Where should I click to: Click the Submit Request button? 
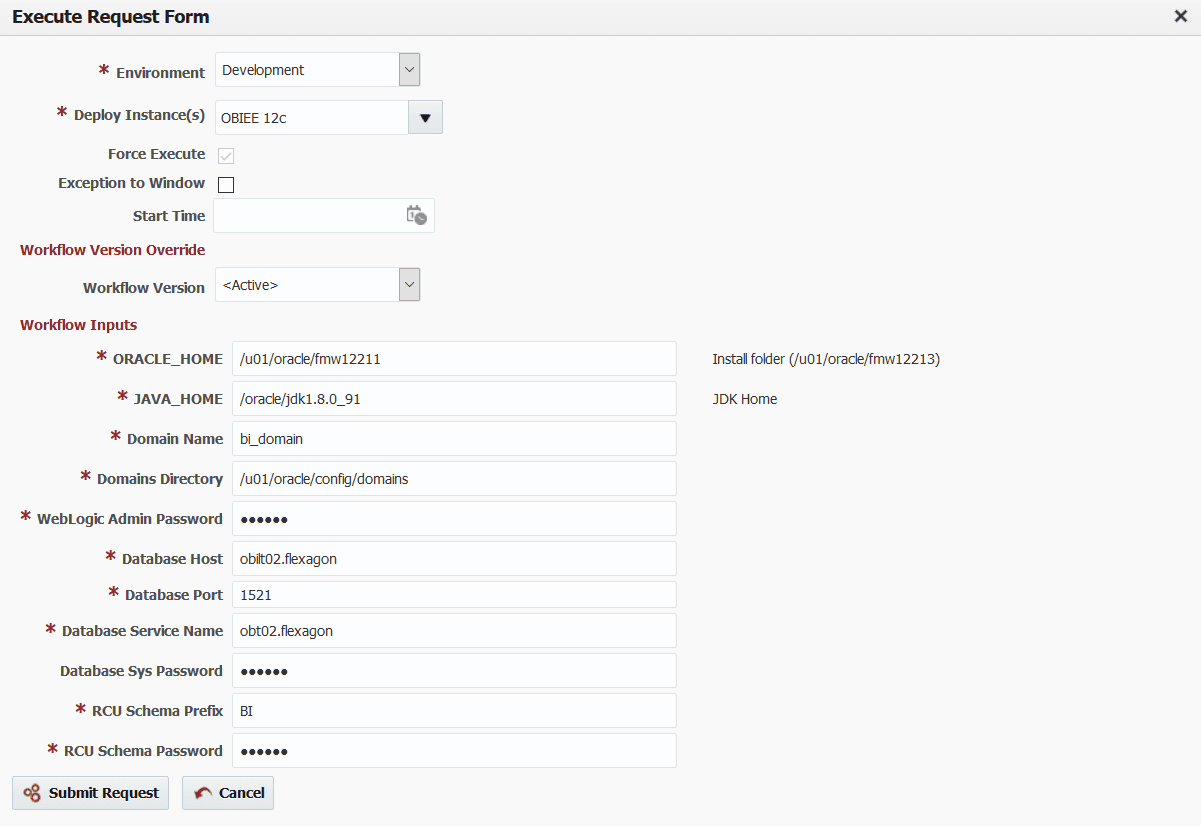90,793
